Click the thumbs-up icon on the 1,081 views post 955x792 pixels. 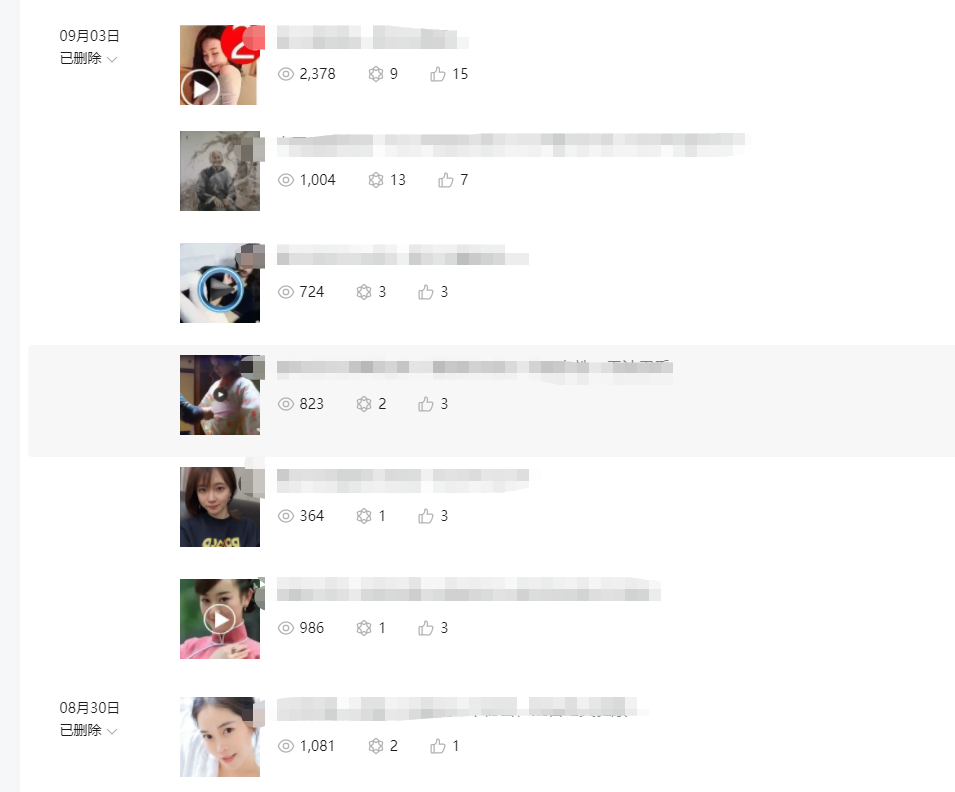pos(437,746)
